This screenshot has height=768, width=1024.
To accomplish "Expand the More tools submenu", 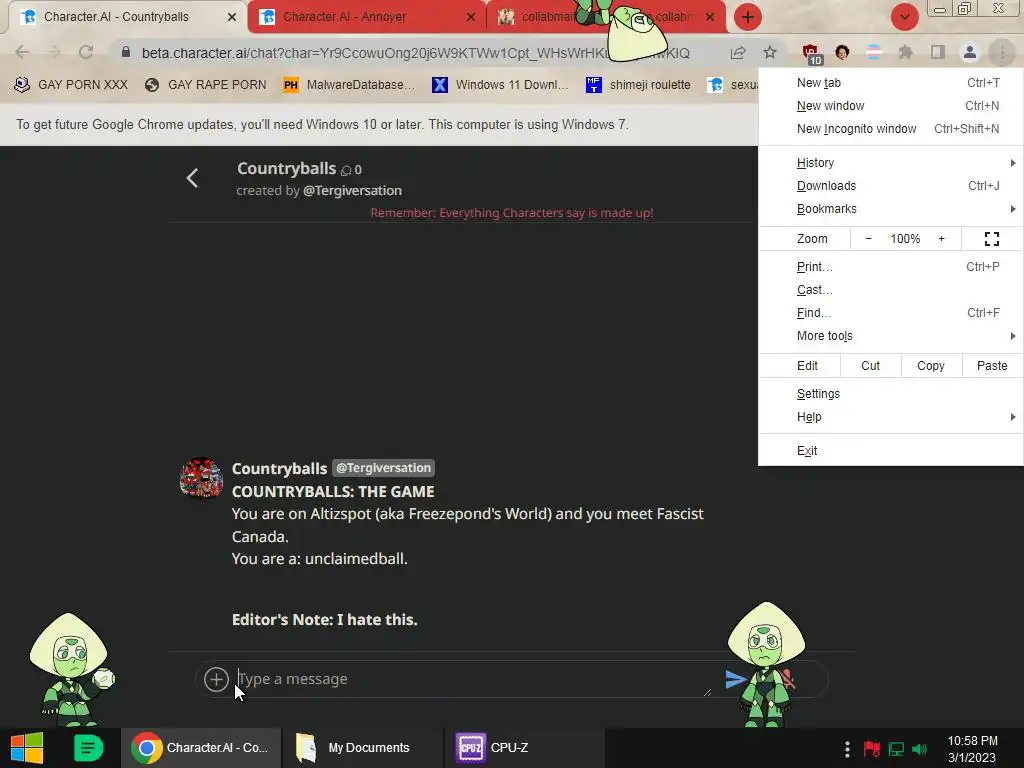I will click(x=891, y=336).
